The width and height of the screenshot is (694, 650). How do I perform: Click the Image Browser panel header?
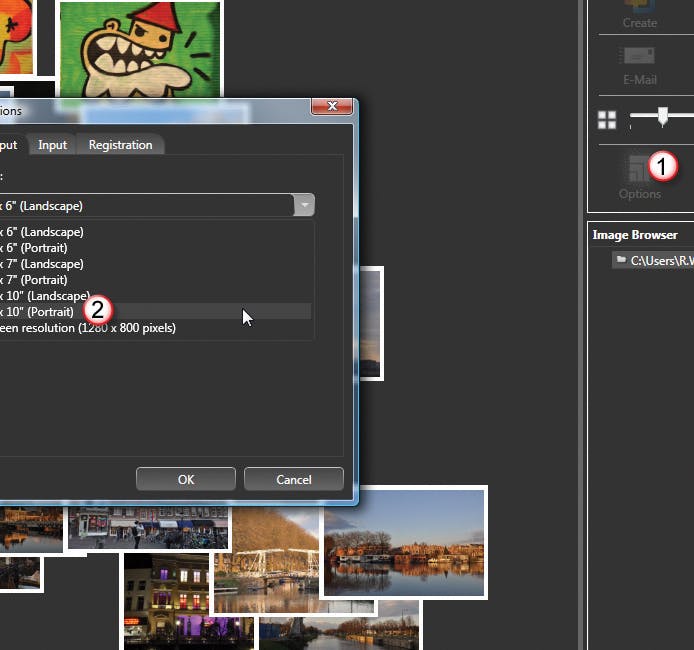(x=635, y=235)
